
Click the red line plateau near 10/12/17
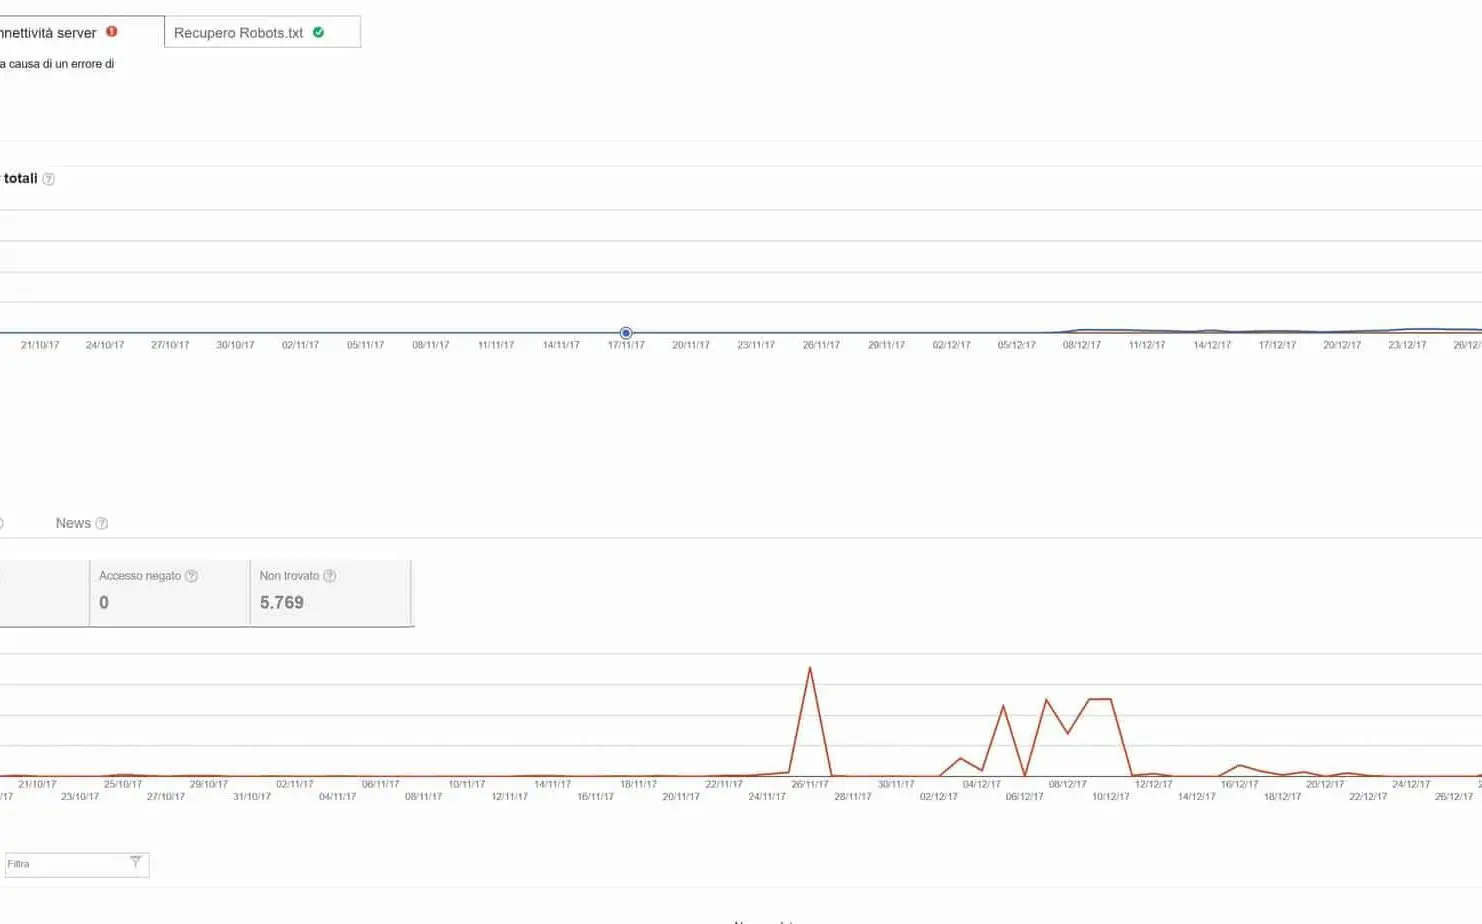pos(1100,699)
